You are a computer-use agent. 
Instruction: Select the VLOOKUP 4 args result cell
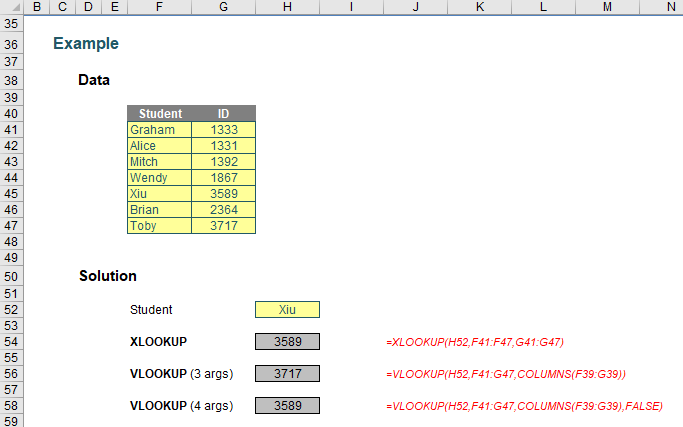pos(288,406)
